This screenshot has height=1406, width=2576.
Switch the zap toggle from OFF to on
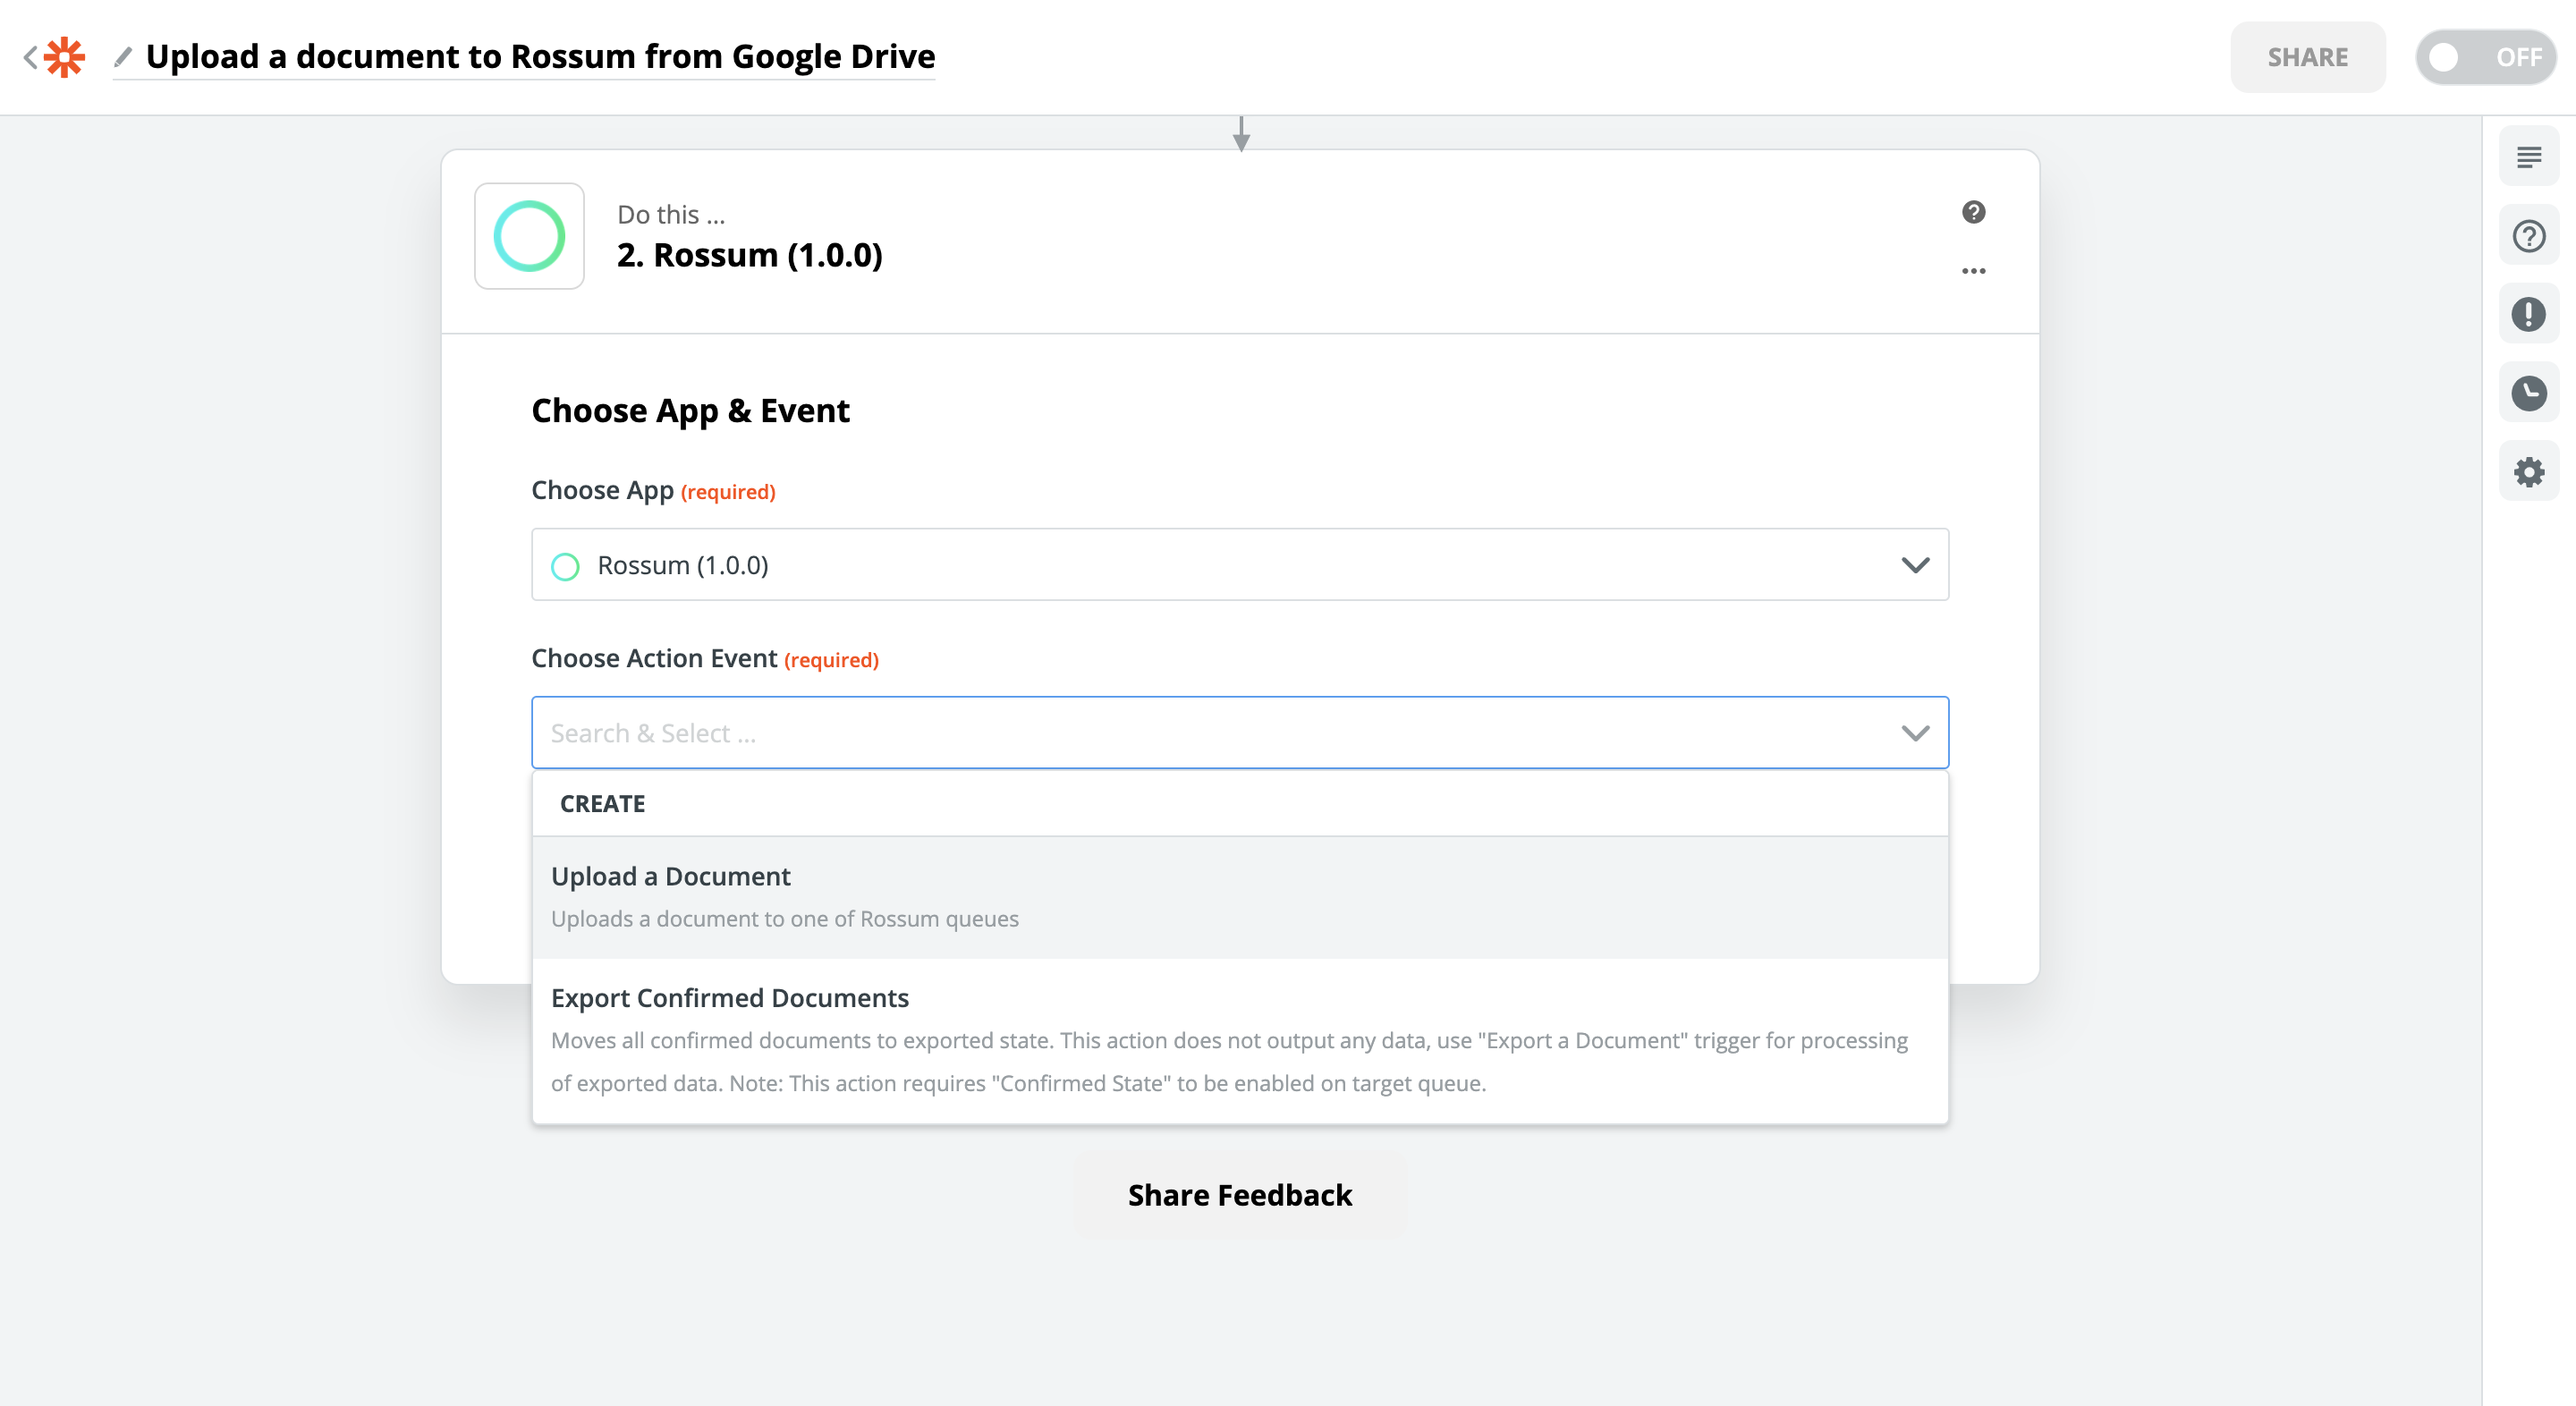(2485, 57)
